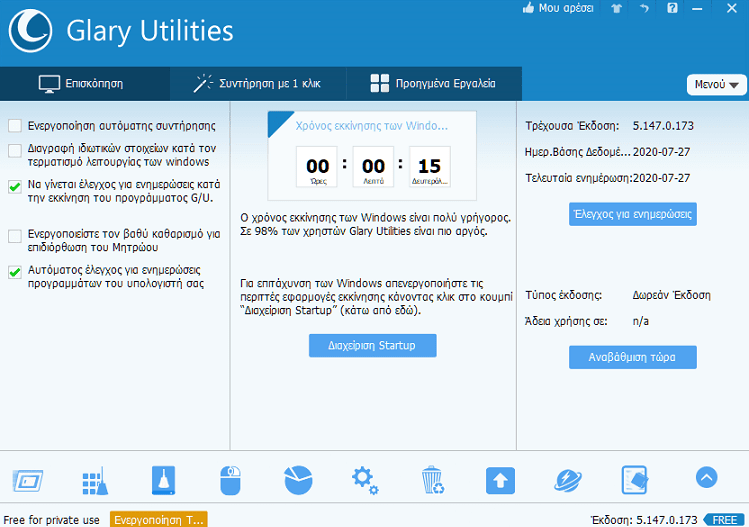Open the skin (t-shirt) icon
Viewport: 749px width, 527px height.
click(x=617, y=9)
